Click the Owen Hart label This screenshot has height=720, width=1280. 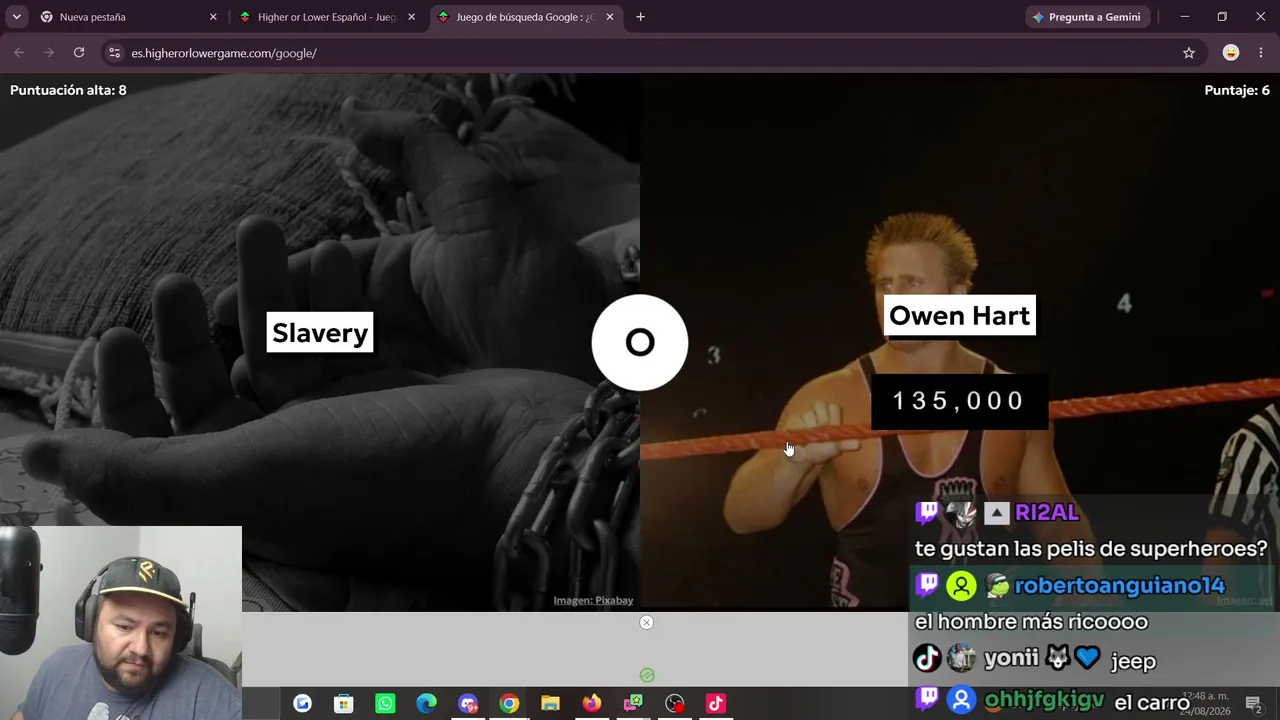pyautogui.click(x=959, y=316)
